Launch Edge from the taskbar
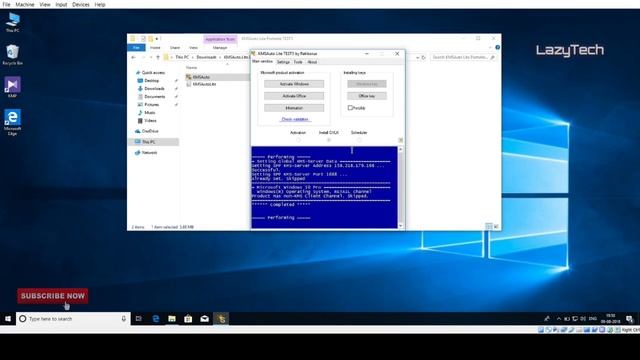 [156, 319]
